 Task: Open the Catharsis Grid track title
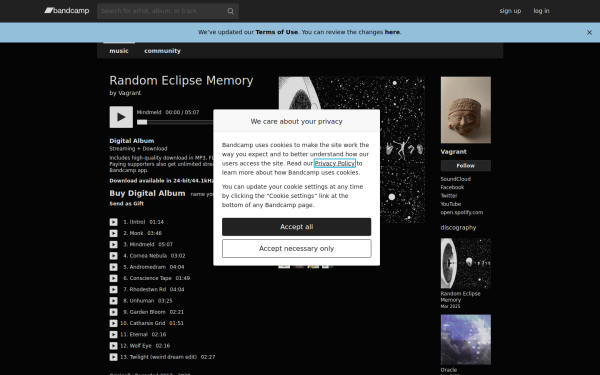click(x=147, y=323)
